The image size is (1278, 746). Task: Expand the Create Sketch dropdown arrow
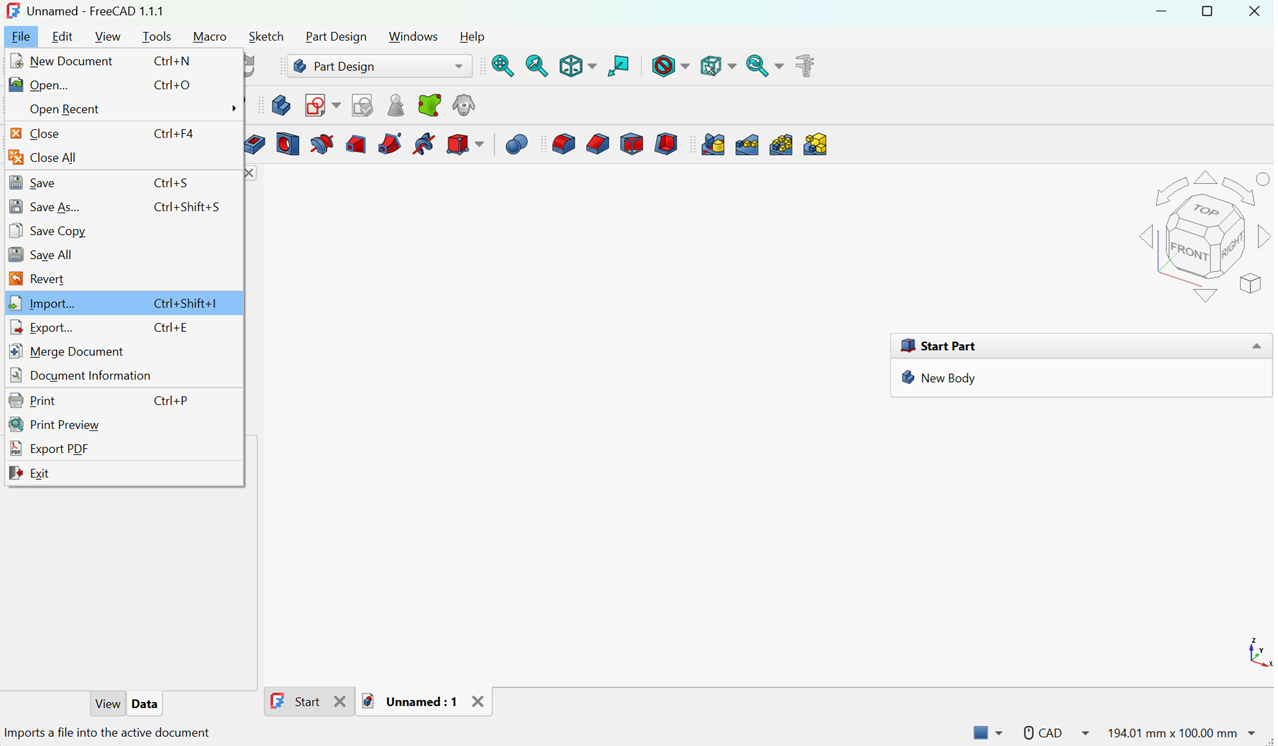[337, 106]
